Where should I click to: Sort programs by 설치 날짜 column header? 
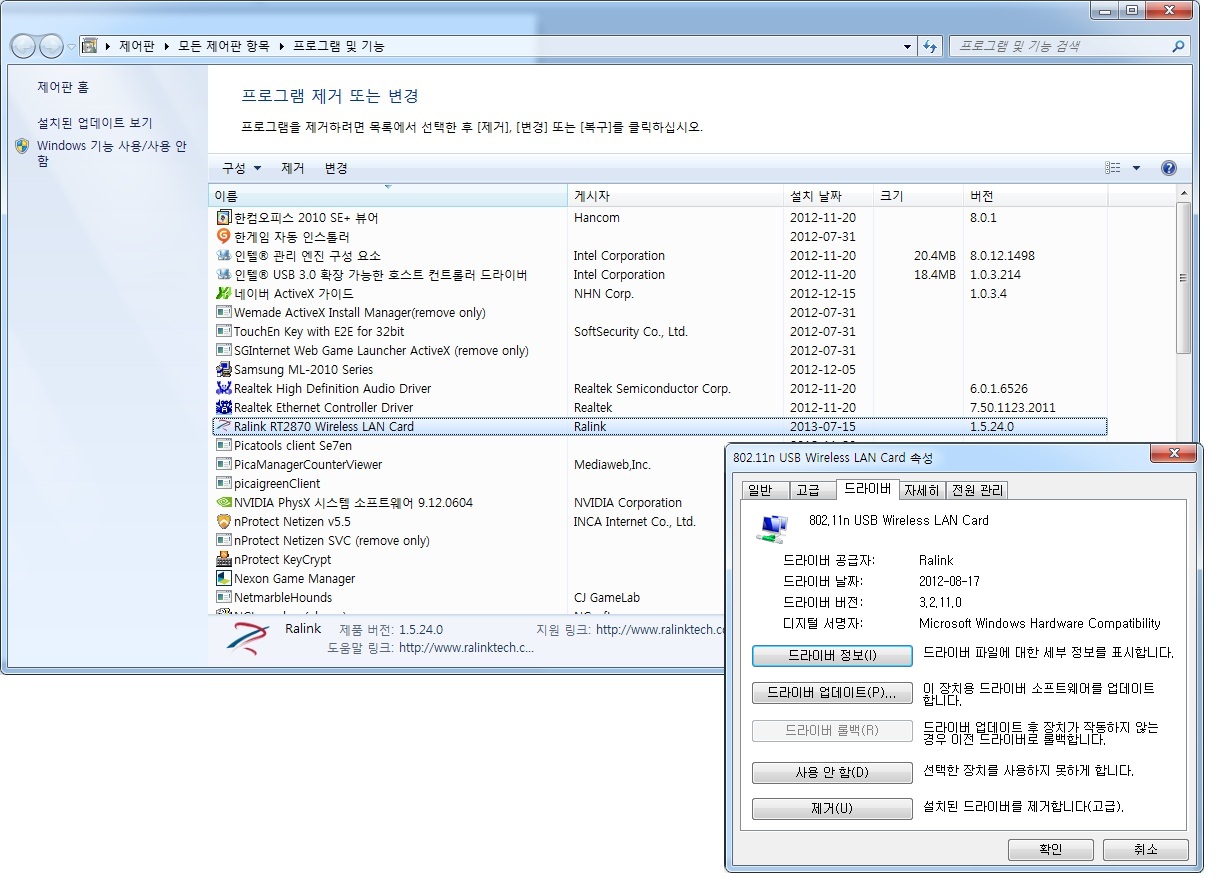828,196
